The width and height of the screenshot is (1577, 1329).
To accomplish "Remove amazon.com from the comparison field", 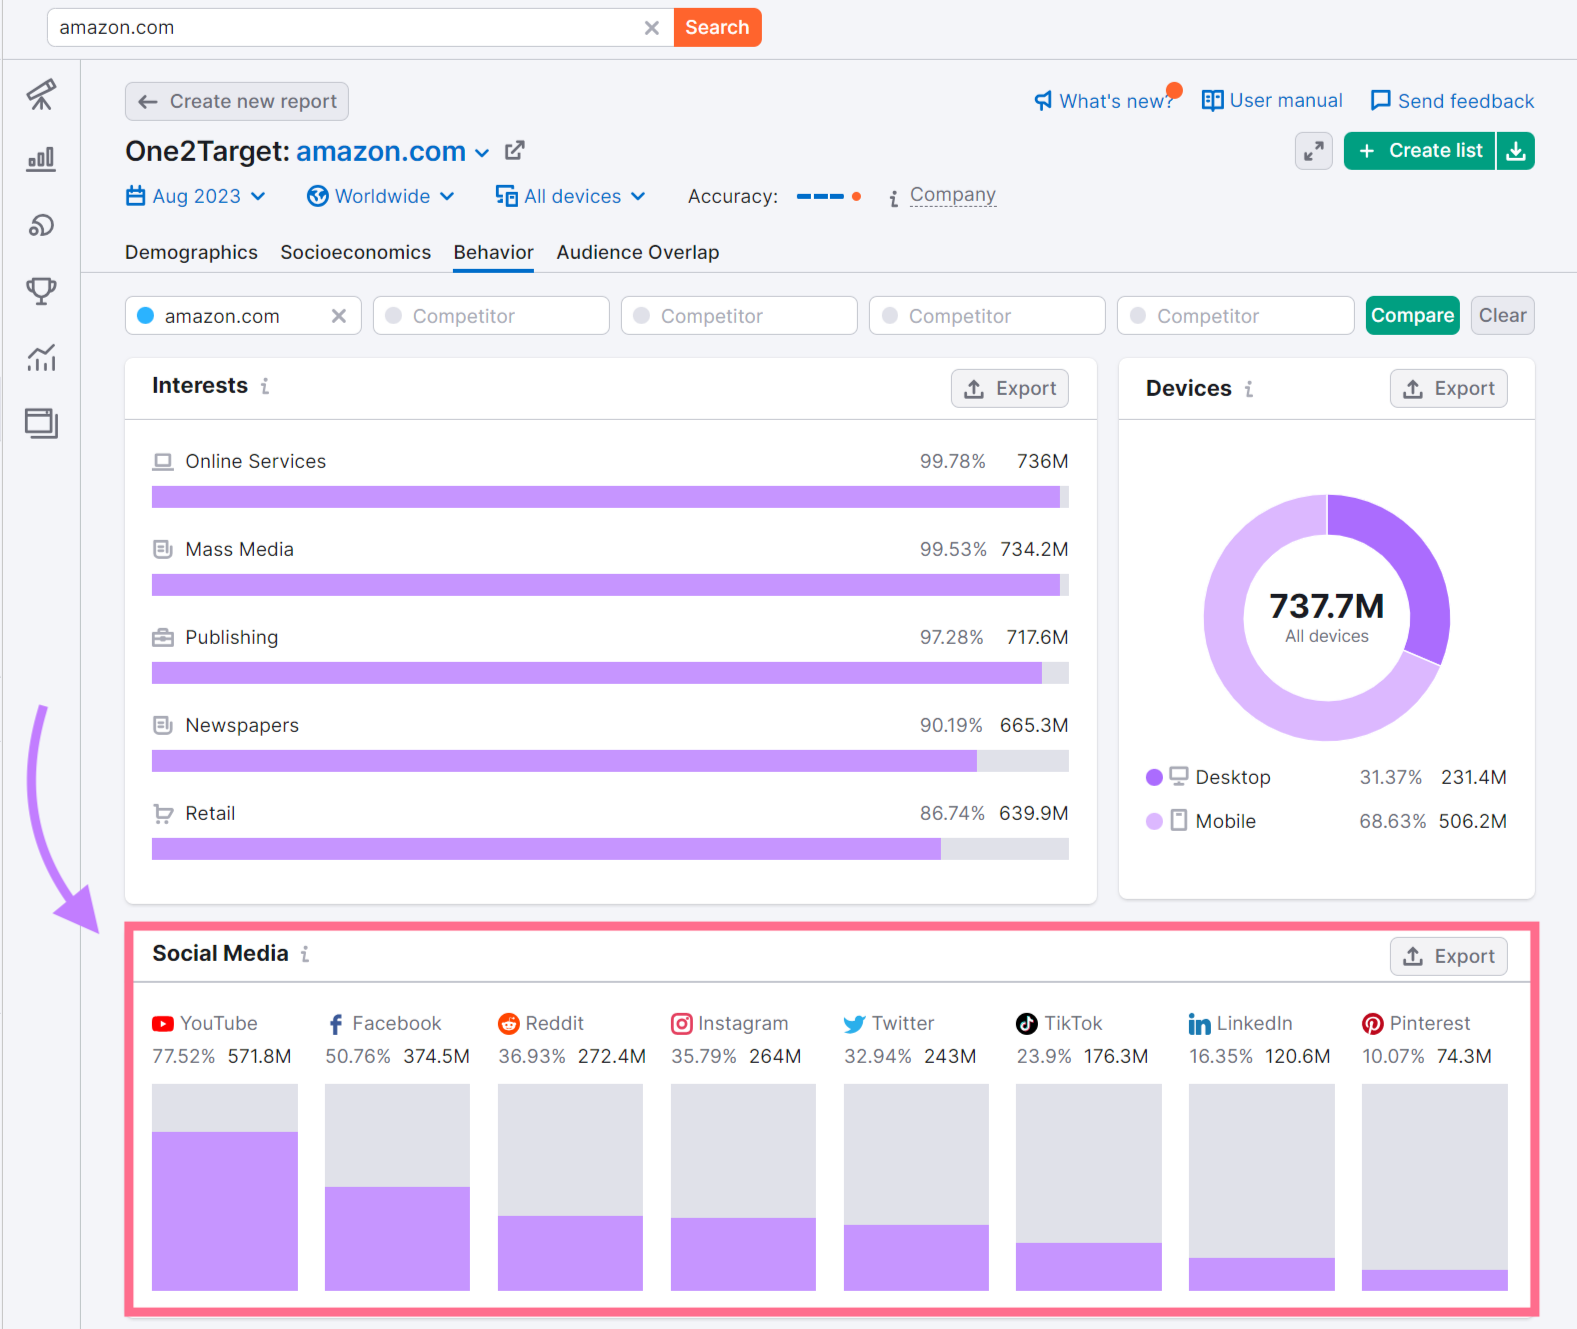I will coord(339,316).
